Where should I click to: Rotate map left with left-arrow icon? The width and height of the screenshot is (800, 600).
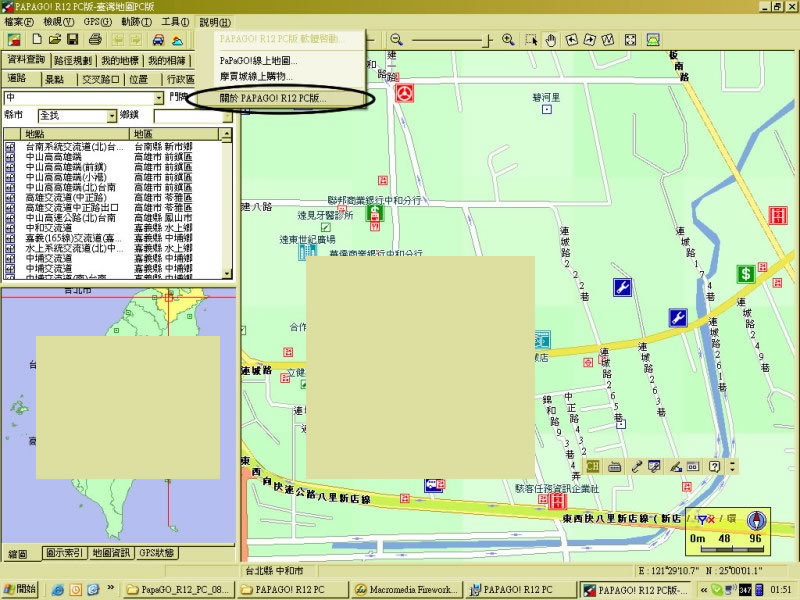click(x=572, y=39)
